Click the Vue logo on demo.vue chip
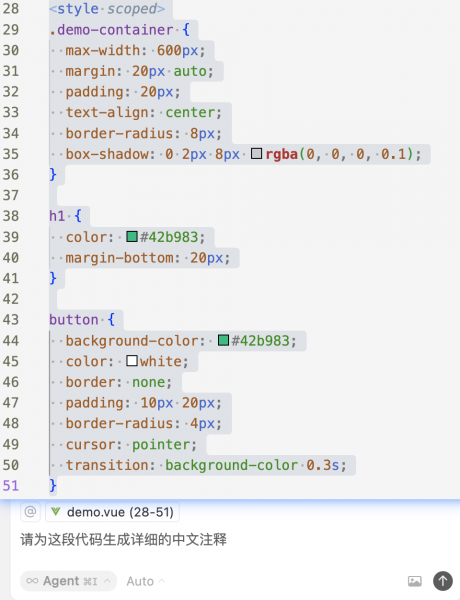The width and height of the screenshot is (460, 600). [x=56, y=512]
